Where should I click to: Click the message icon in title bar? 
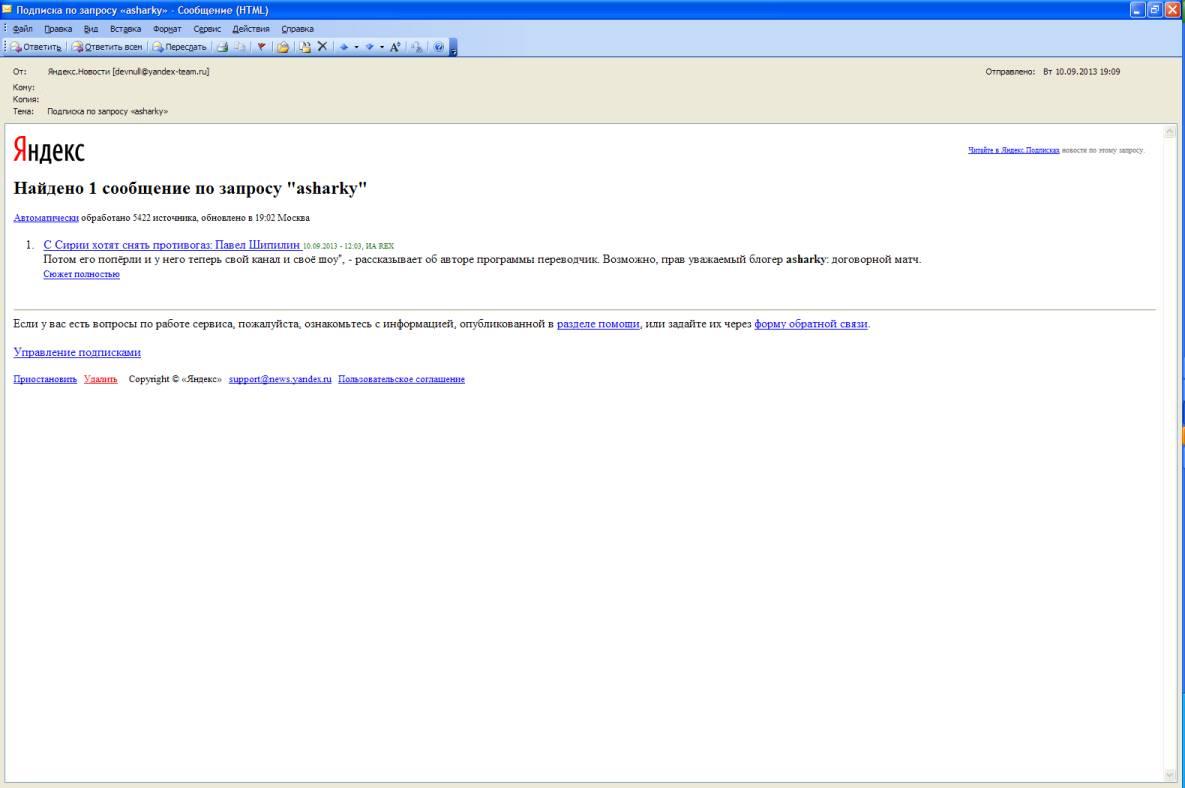(7, 9)
